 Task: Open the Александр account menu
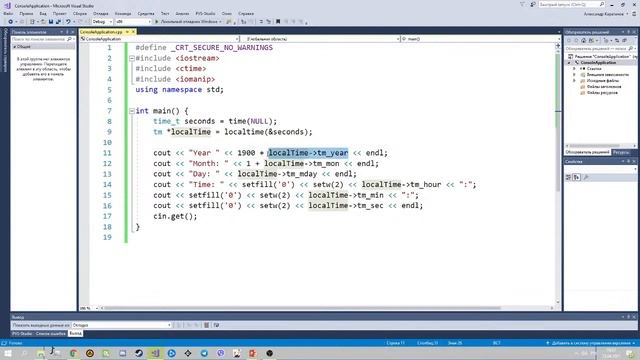click(x=606, y=14)
